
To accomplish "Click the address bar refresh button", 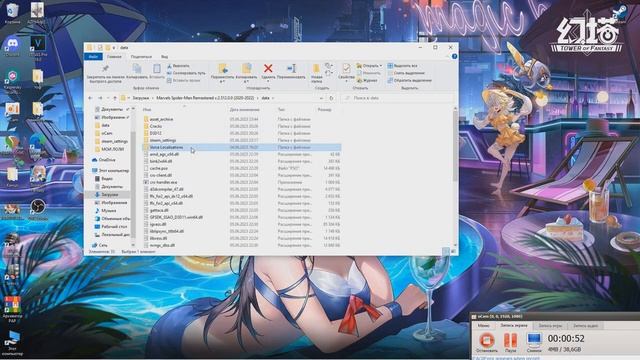I will click(331, 98).
